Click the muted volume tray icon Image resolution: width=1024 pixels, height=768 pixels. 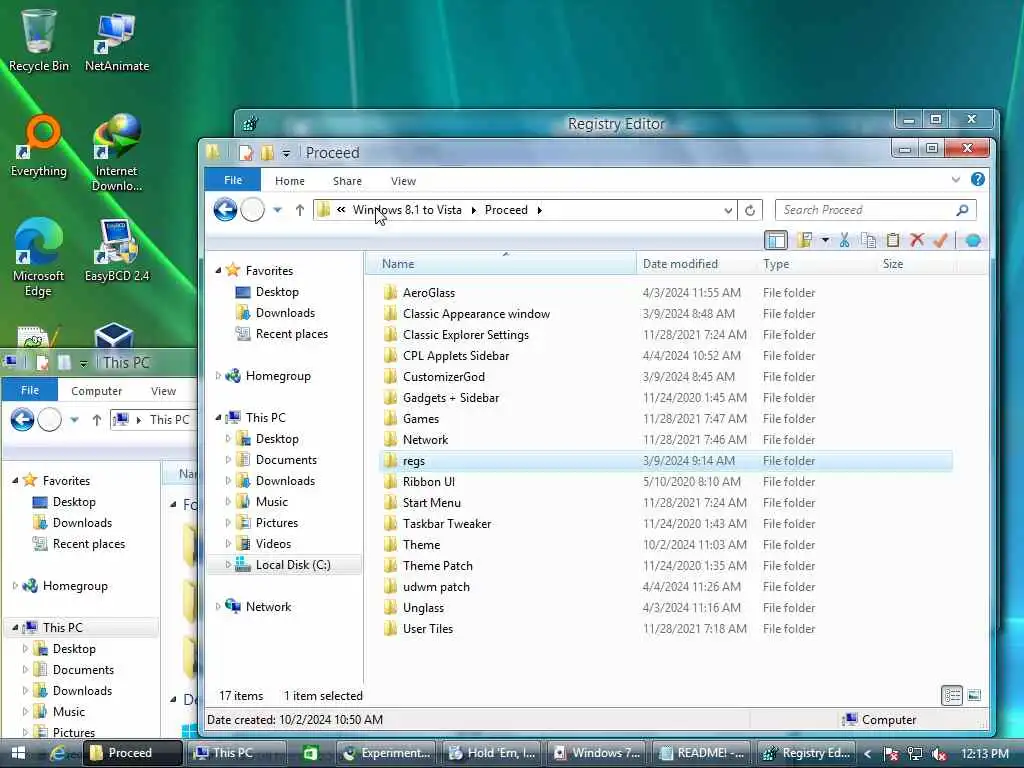pos(939,754)
